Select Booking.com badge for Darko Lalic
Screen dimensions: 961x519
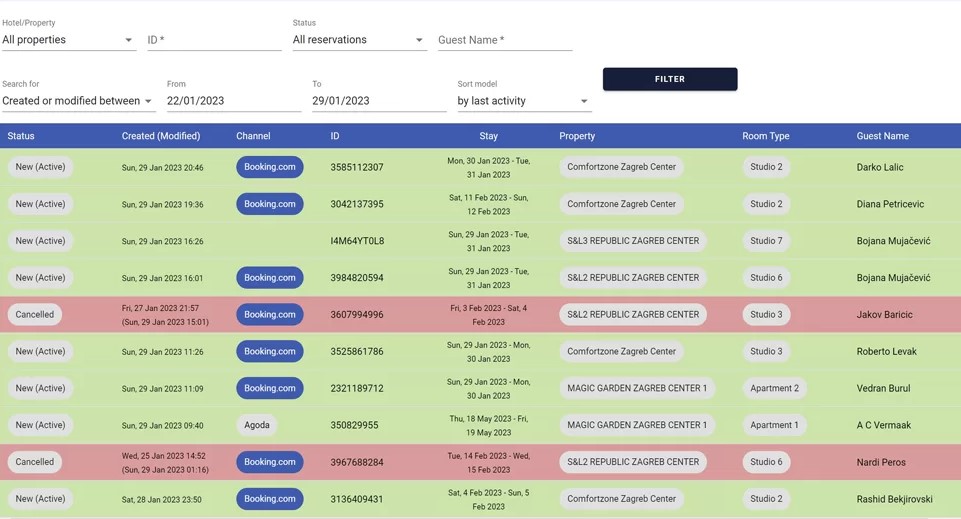click(269, 167)
